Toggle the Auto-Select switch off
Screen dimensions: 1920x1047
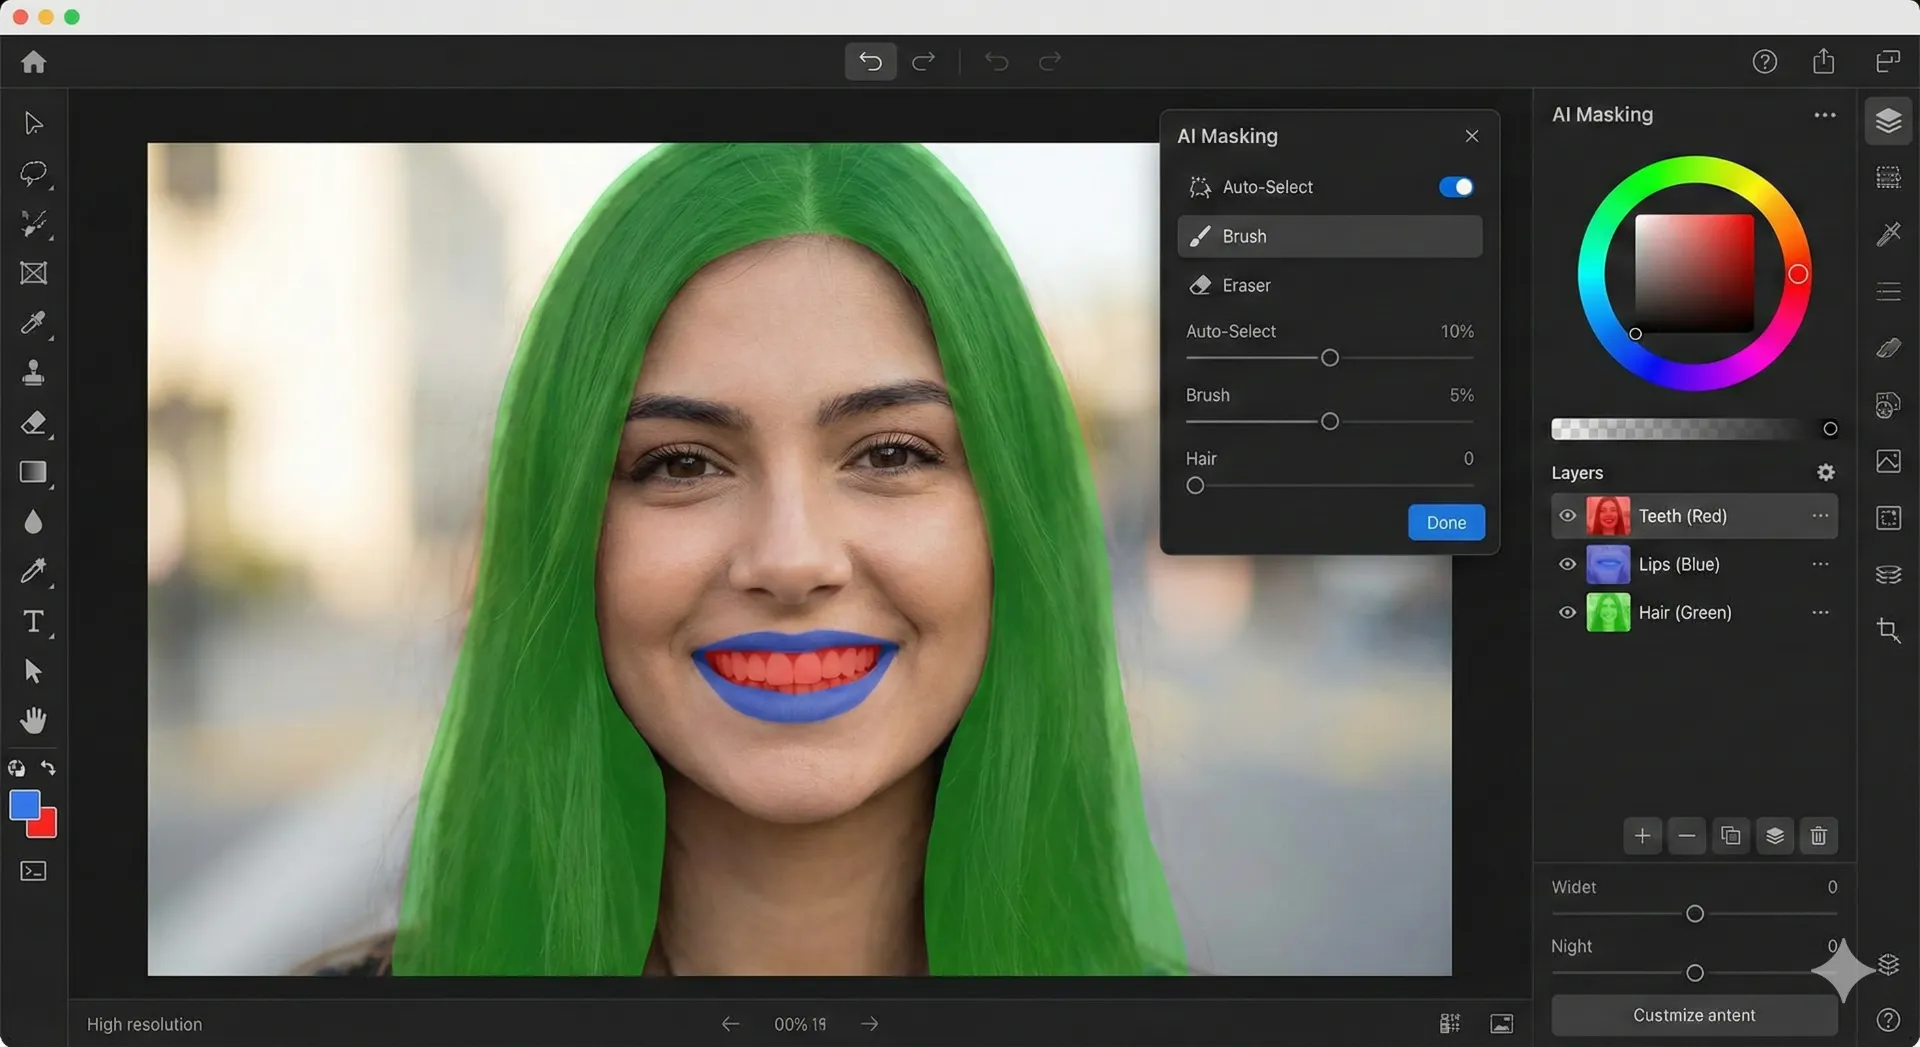coord(1455,187)
